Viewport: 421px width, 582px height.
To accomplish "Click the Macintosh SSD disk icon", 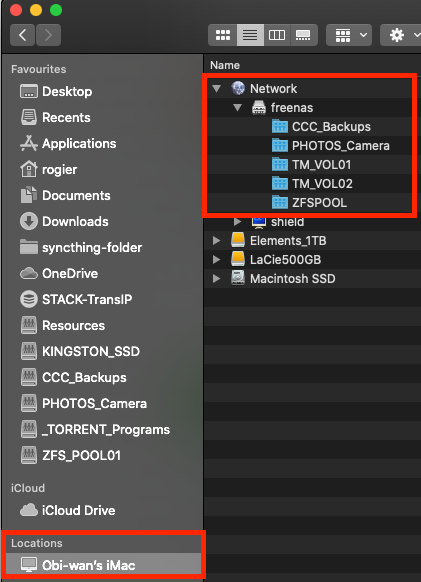I will (238, 278).
